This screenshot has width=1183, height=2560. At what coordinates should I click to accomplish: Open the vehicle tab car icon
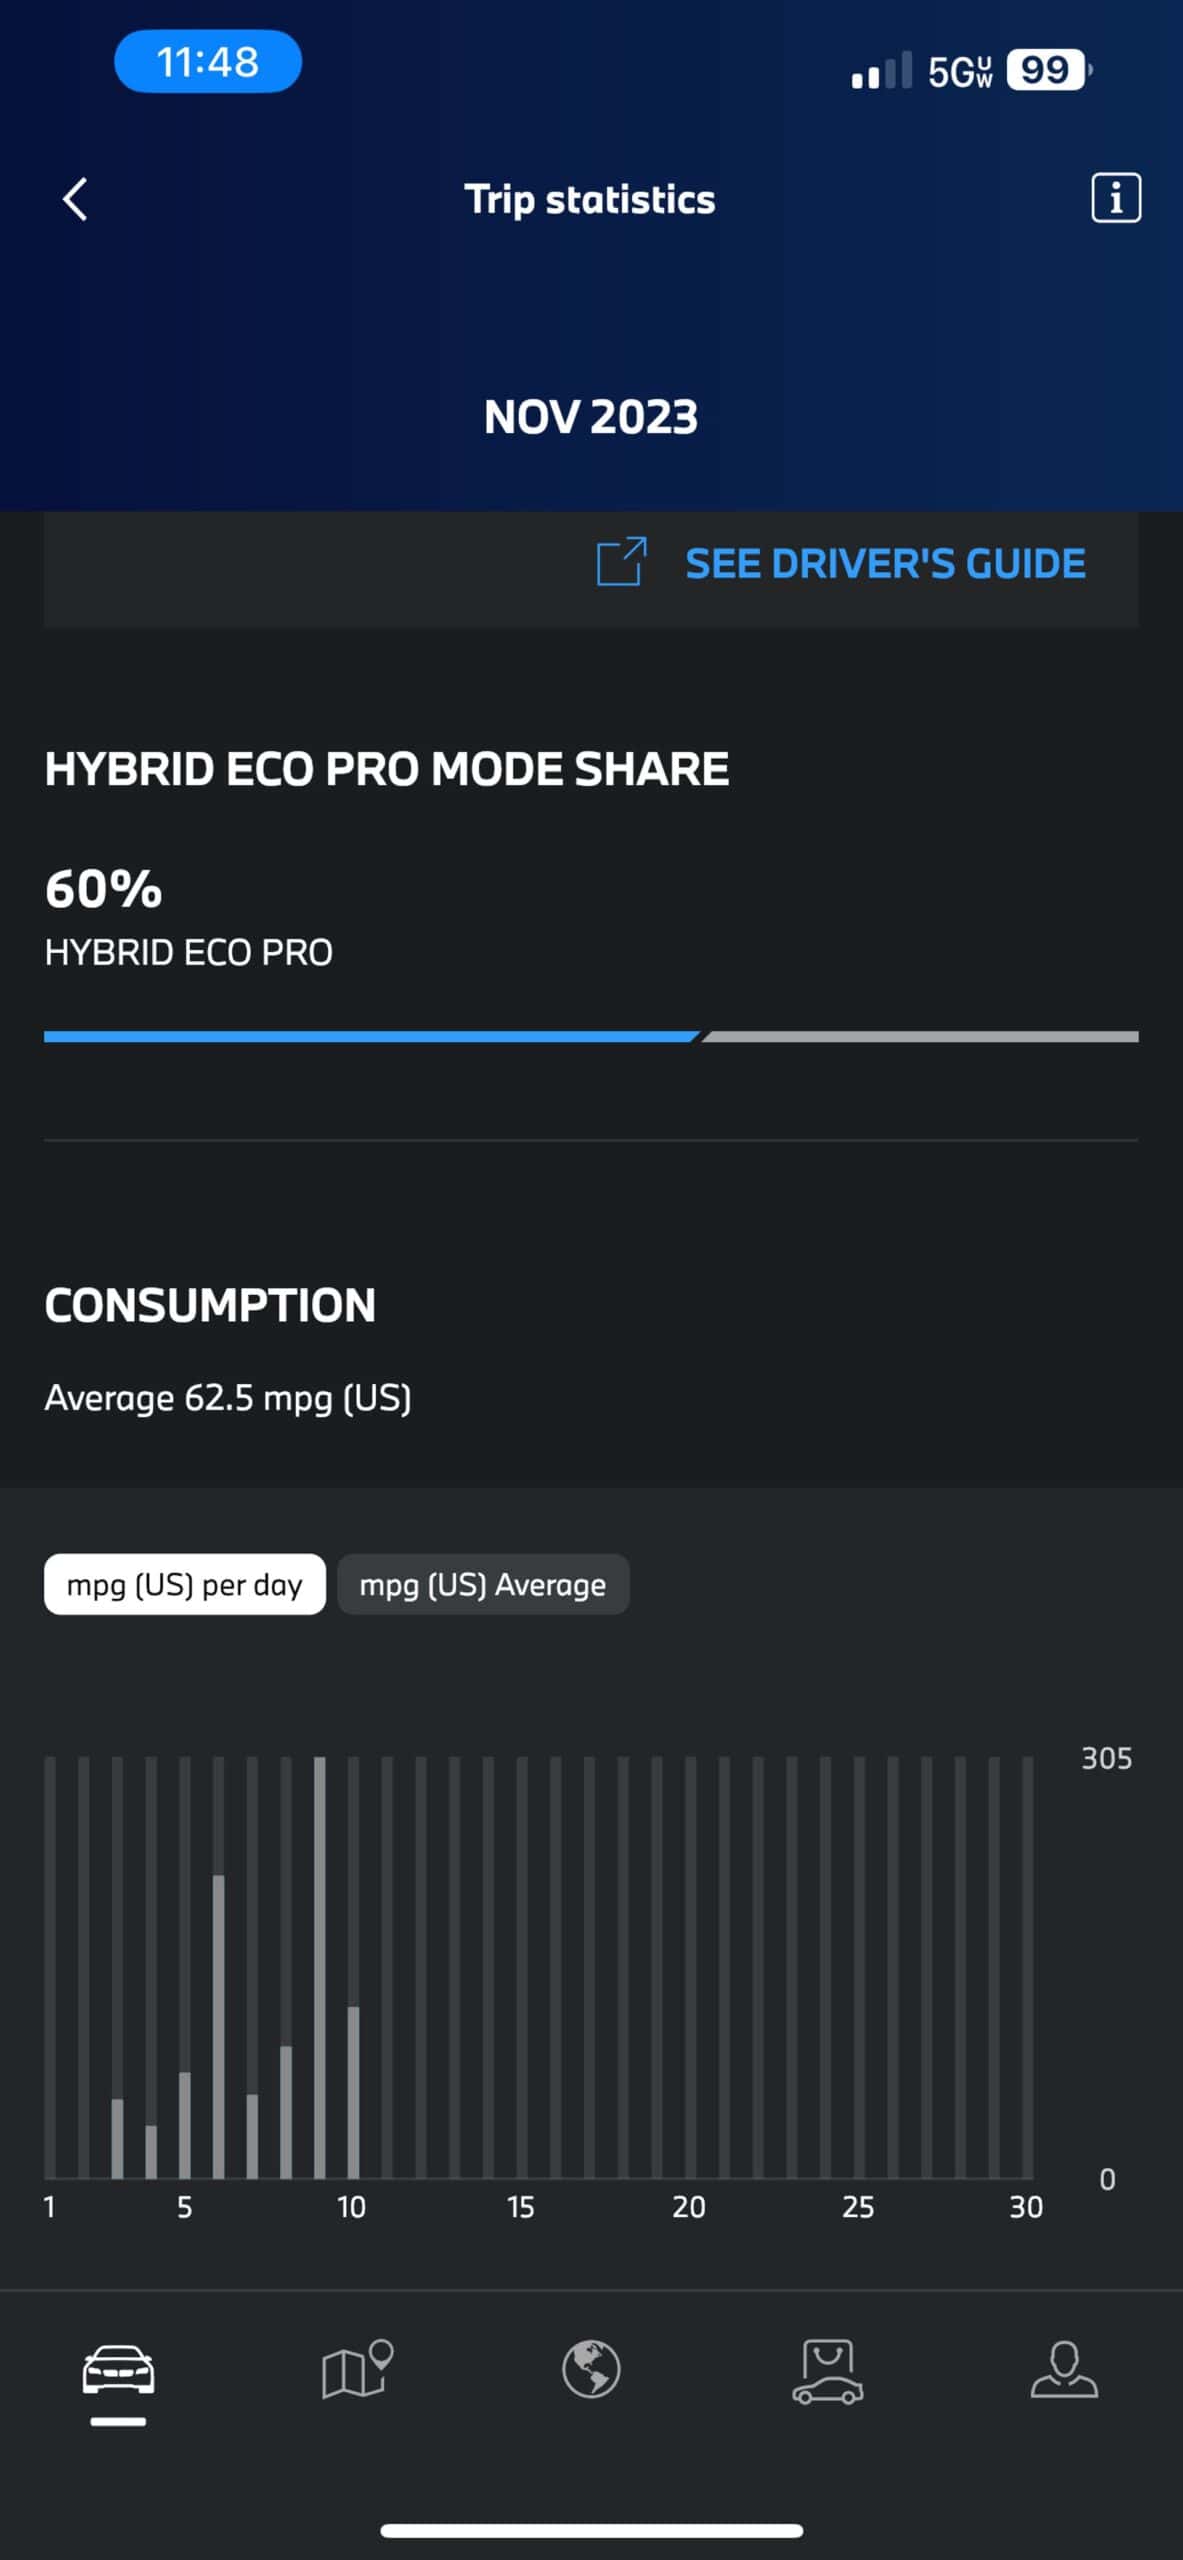click(x=118, y=2370)
